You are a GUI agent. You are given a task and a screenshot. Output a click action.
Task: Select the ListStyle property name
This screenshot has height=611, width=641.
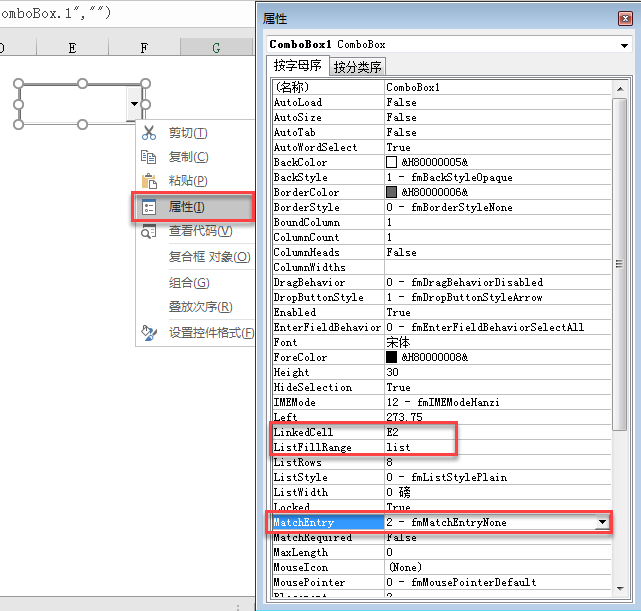point(300,477)
